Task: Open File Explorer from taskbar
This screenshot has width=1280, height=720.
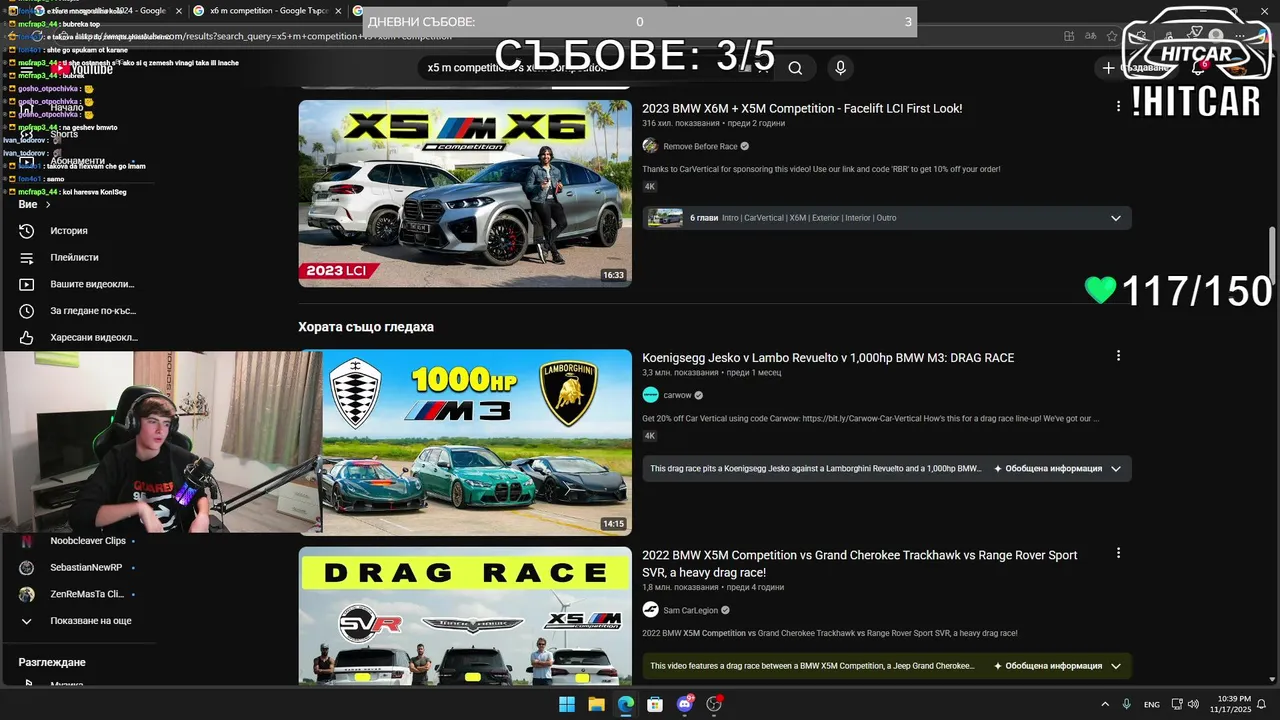Action: click(x=596, y=704)
